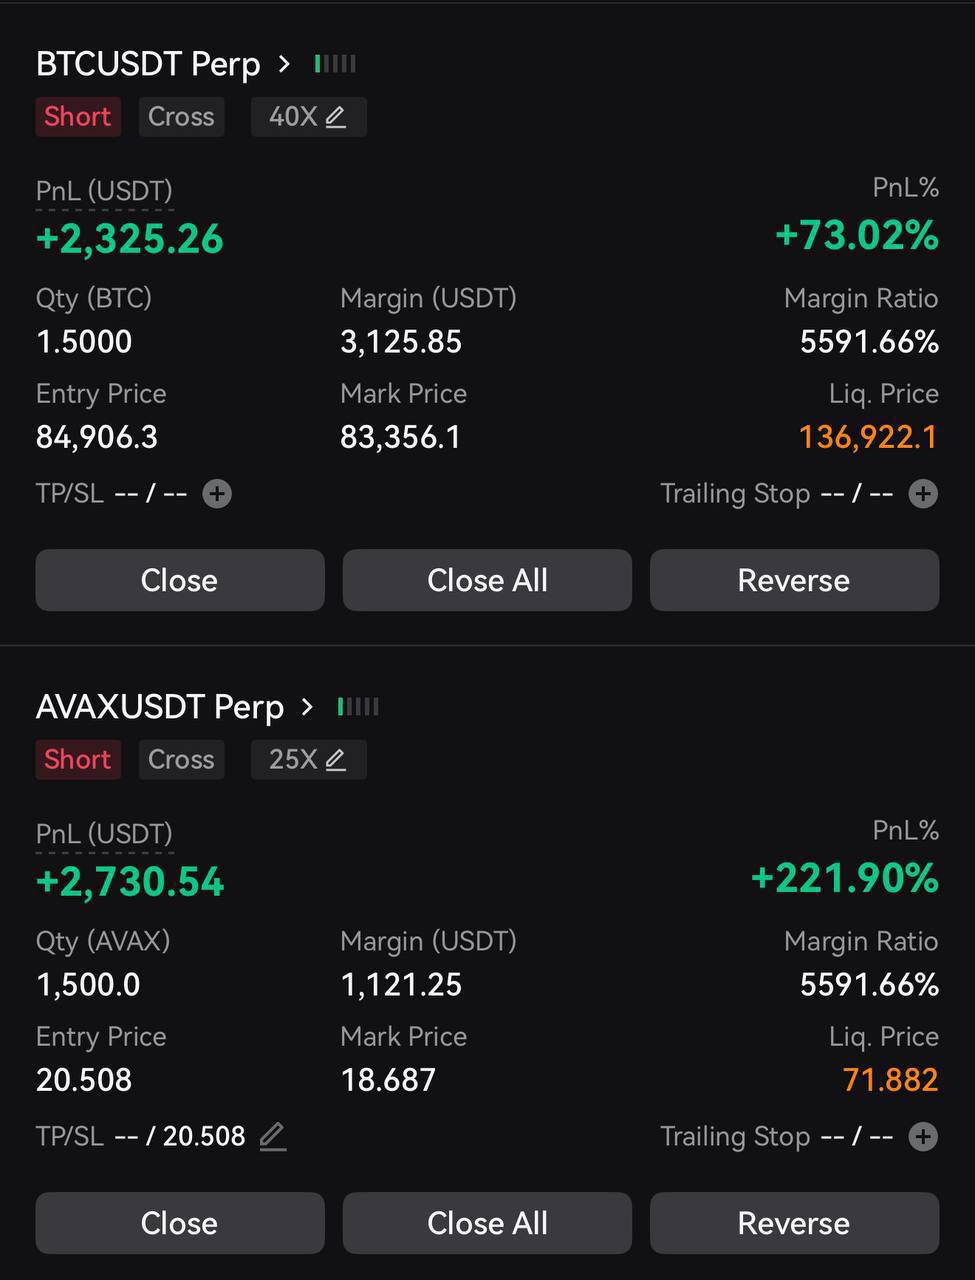Reverse the BTCUSDT position
This screenshot has width=975, height=1280.
coord(794,580)
